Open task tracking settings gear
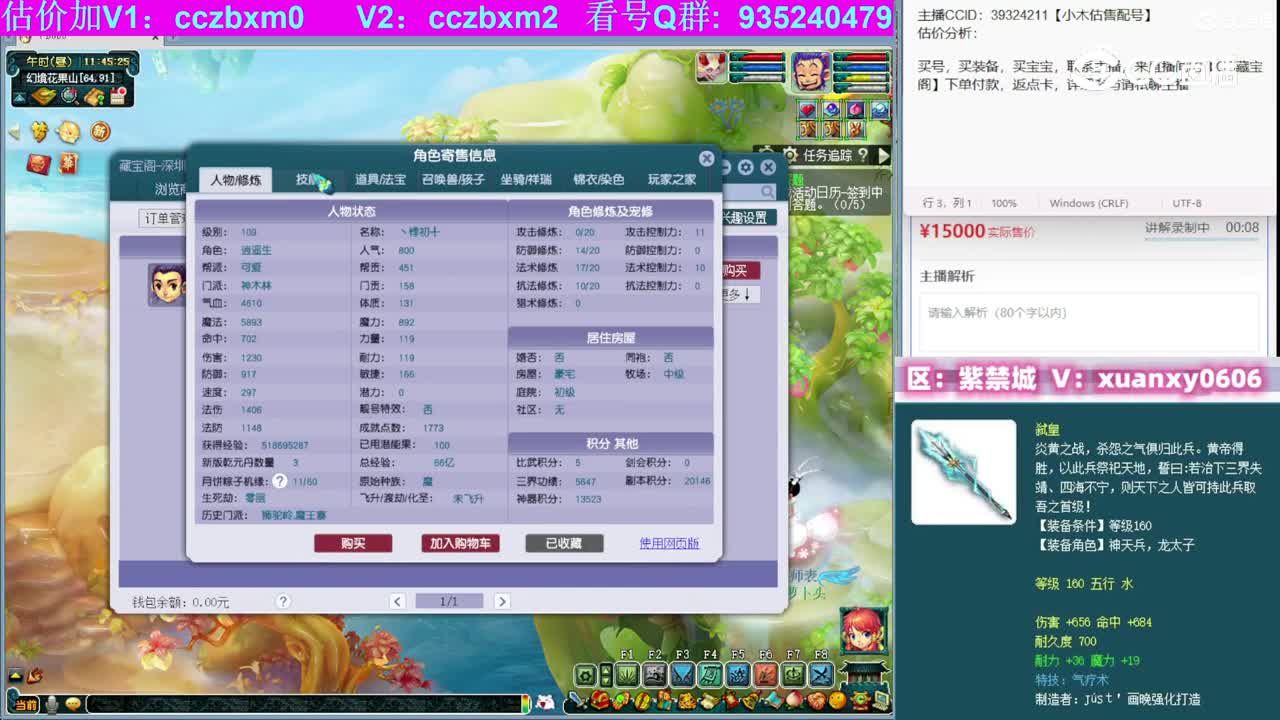The width and height of the screenshot is (1280, 720). pos(790,155)
